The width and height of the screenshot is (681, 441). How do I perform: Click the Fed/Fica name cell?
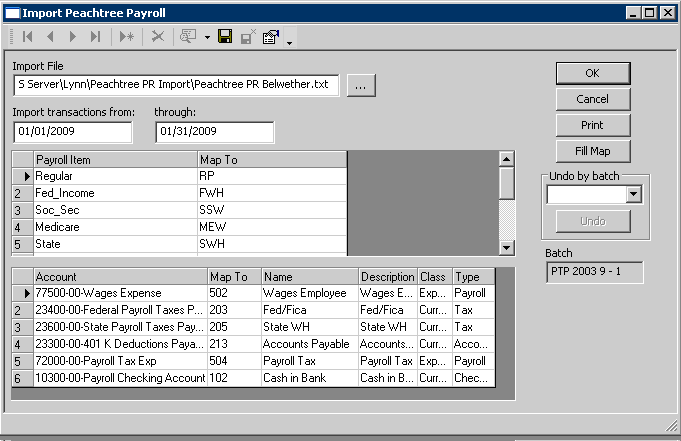click(310, 310)
